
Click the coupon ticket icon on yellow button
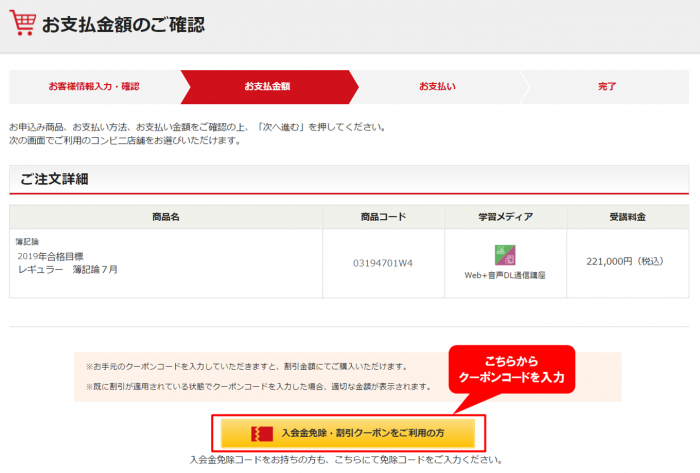click(x=263, y=433)
